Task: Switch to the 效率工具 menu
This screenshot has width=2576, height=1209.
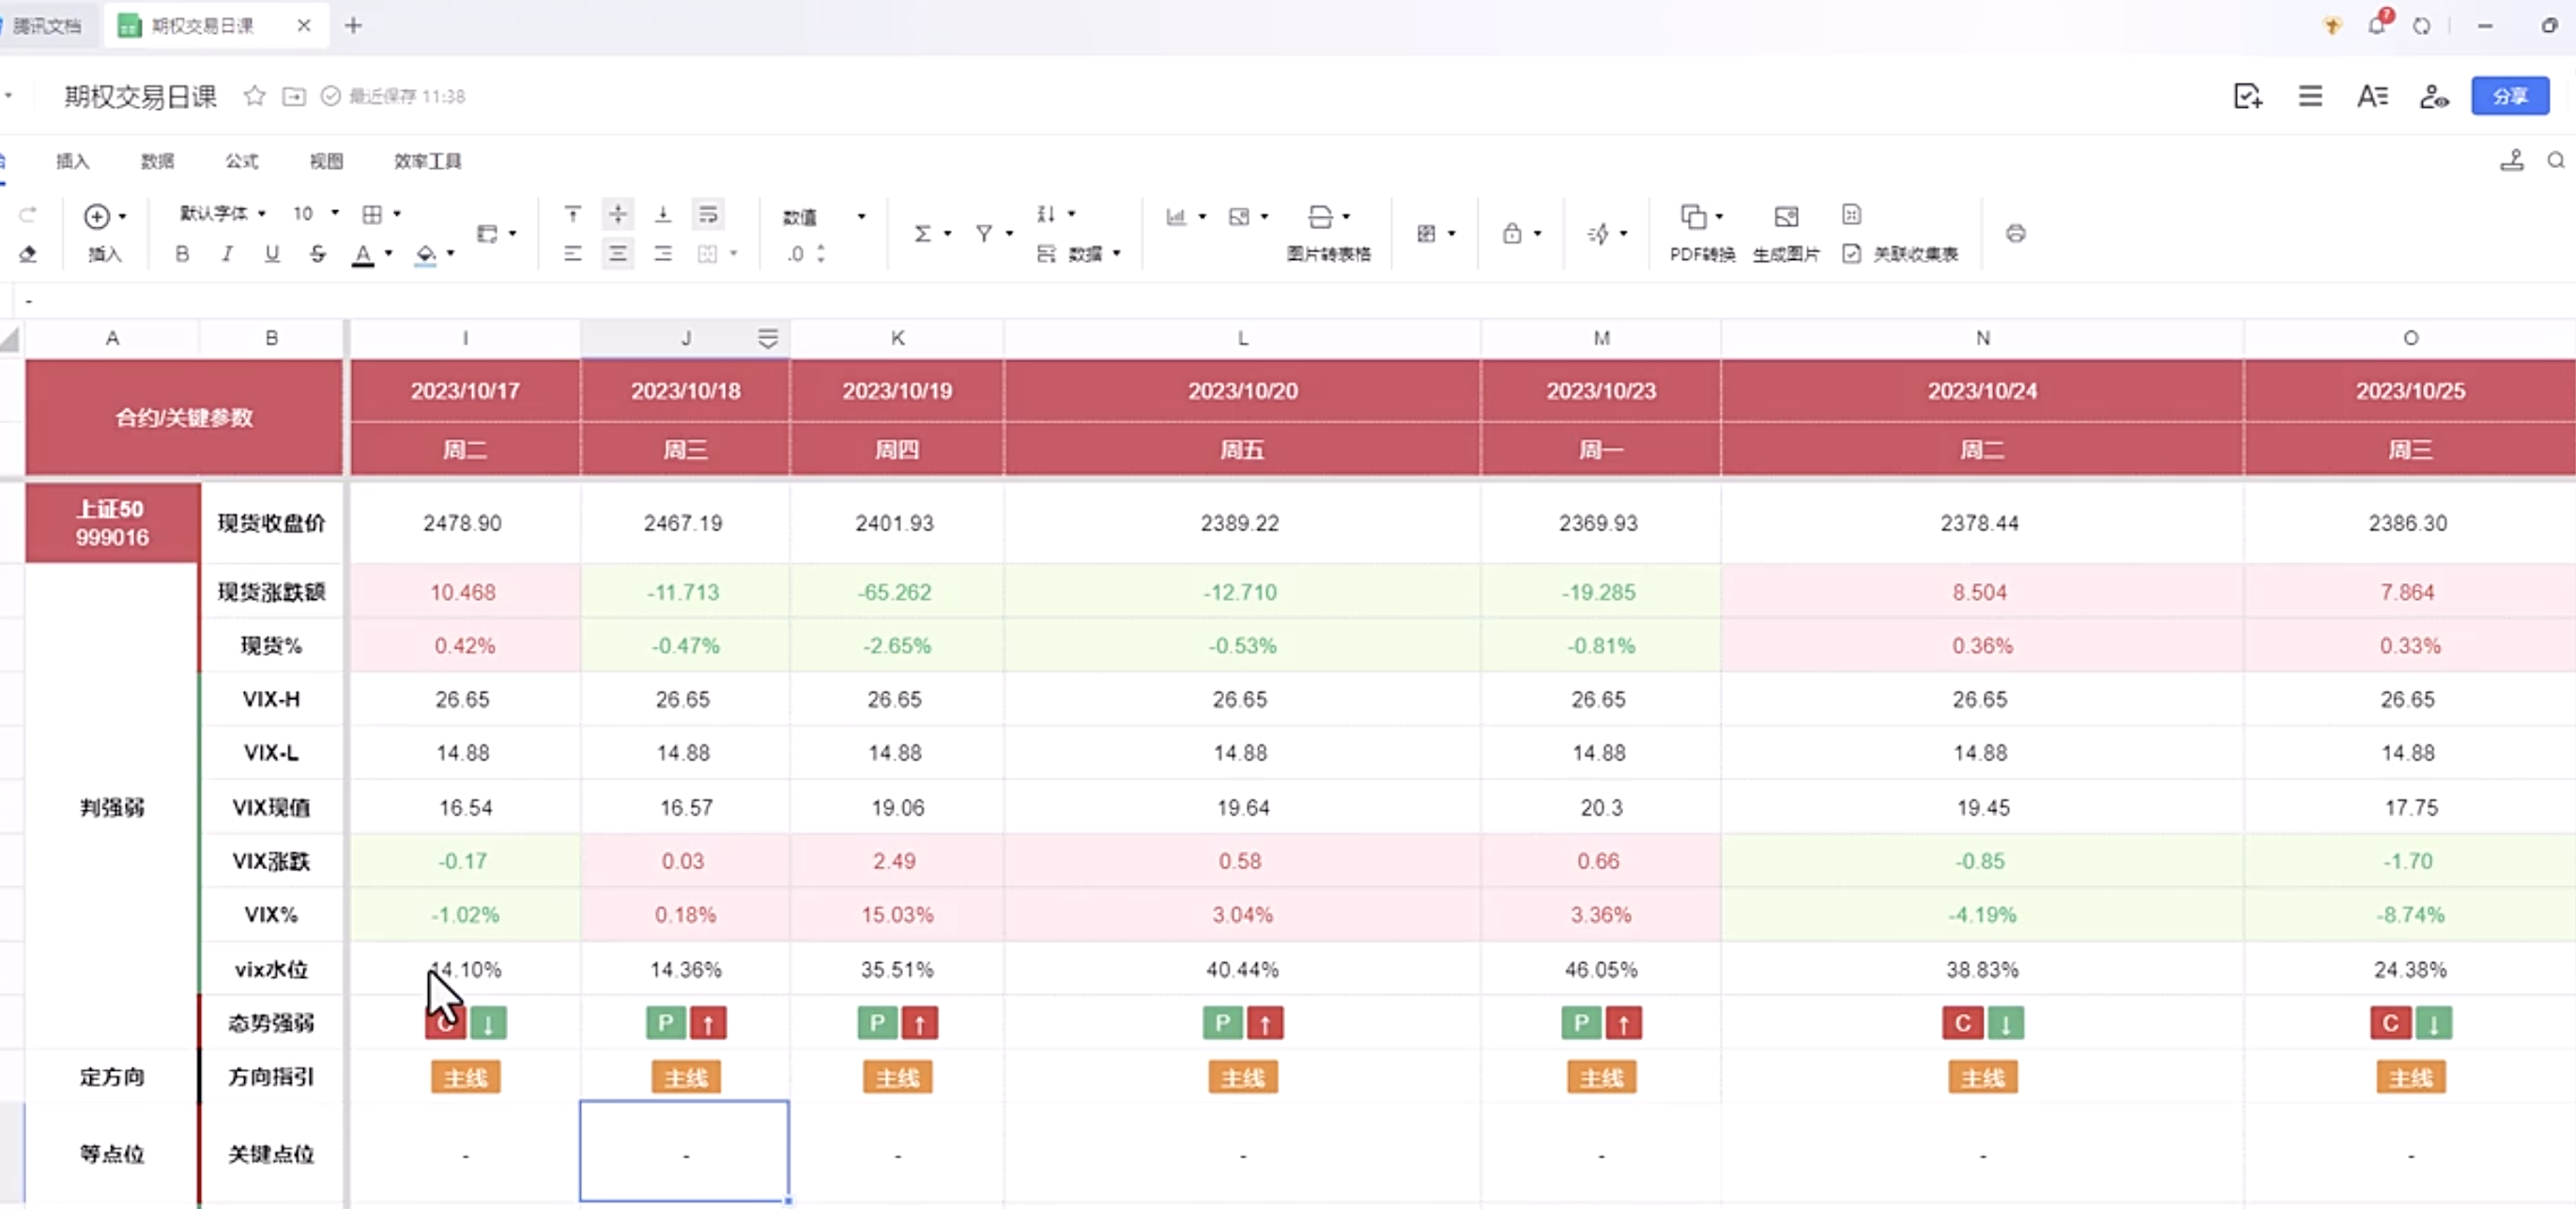Action: pyautogui.click(x=427, y=161)
